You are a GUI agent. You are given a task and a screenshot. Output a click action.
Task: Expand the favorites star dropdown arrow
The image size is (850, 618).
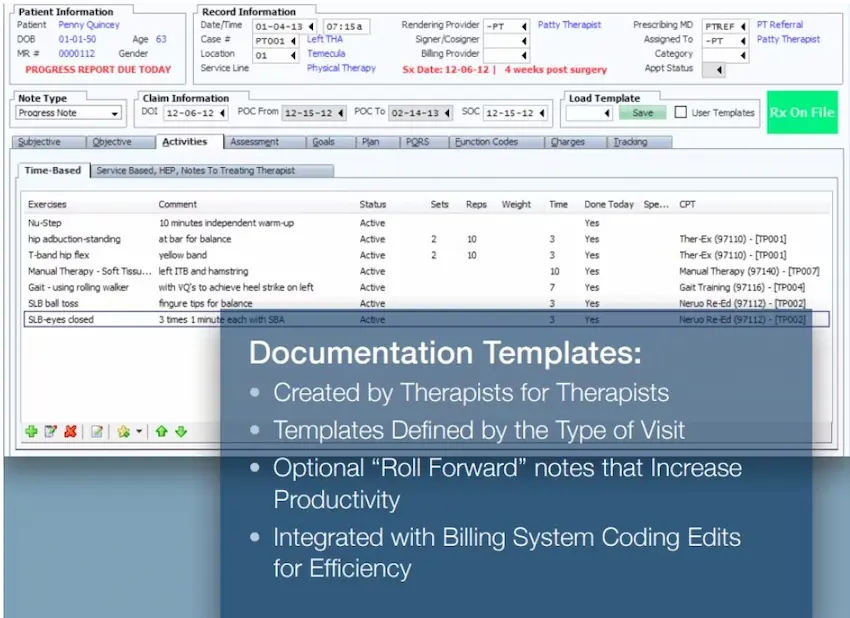139,431
